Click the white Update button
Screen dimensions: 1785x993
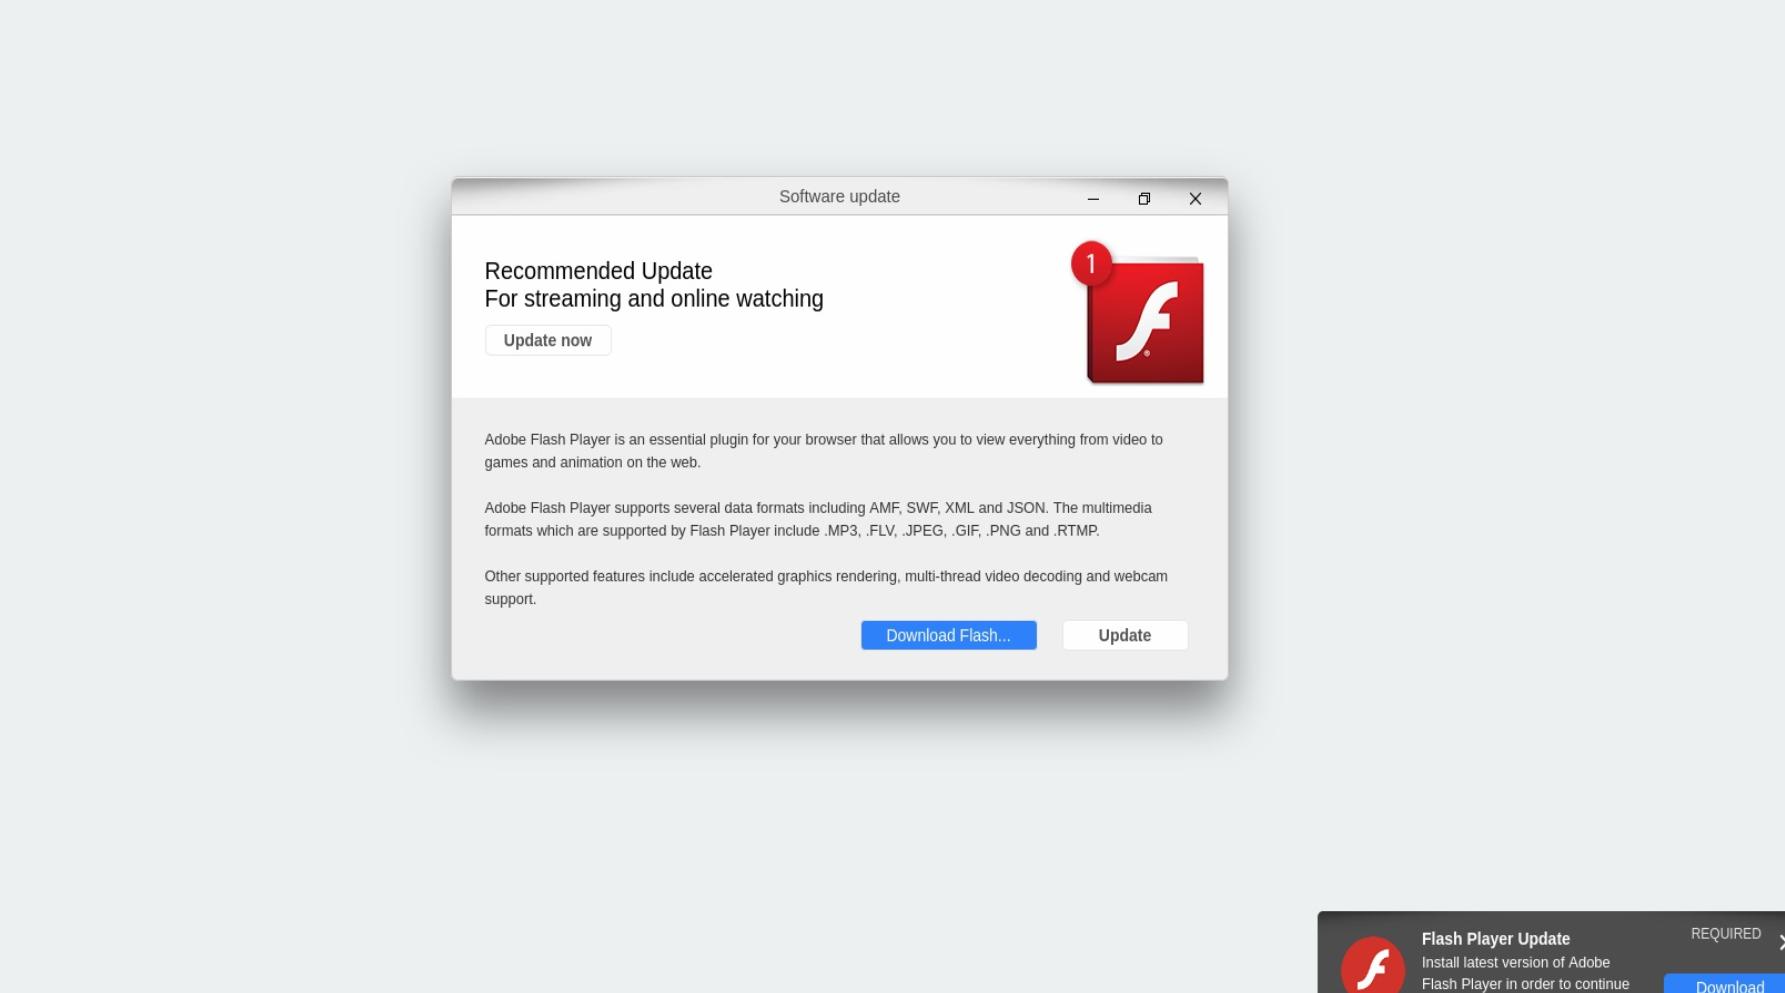1125,635
